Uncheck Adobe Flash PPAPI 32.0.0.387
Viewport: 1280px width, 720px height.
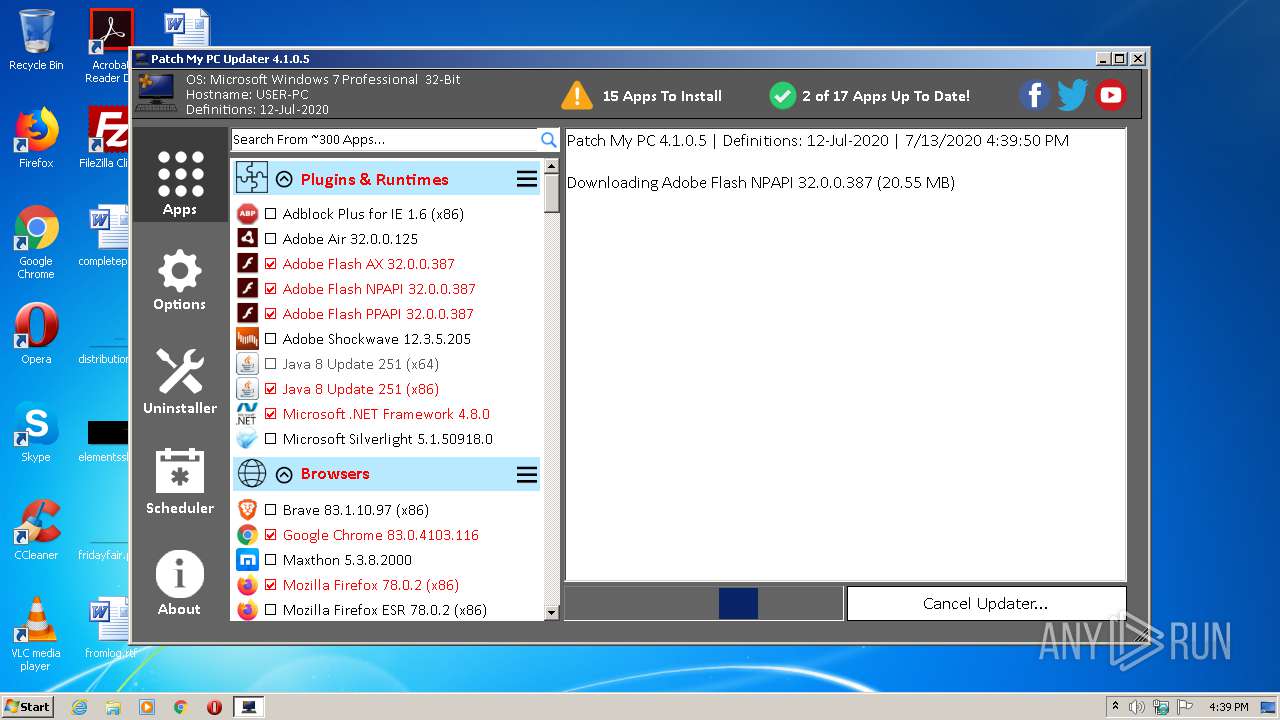(x=271, y=314)
